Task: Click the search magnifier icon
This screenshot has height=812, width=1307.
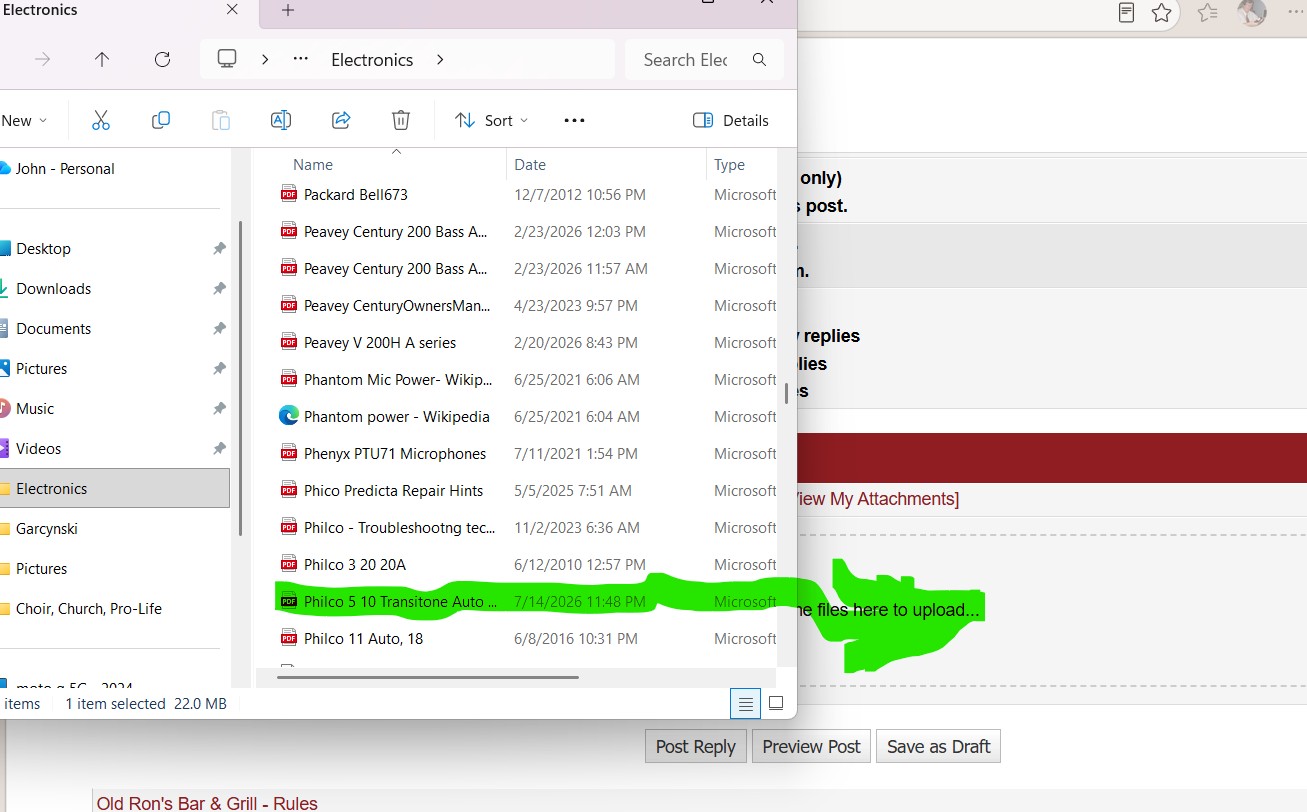Action: (x=759, y=60)
